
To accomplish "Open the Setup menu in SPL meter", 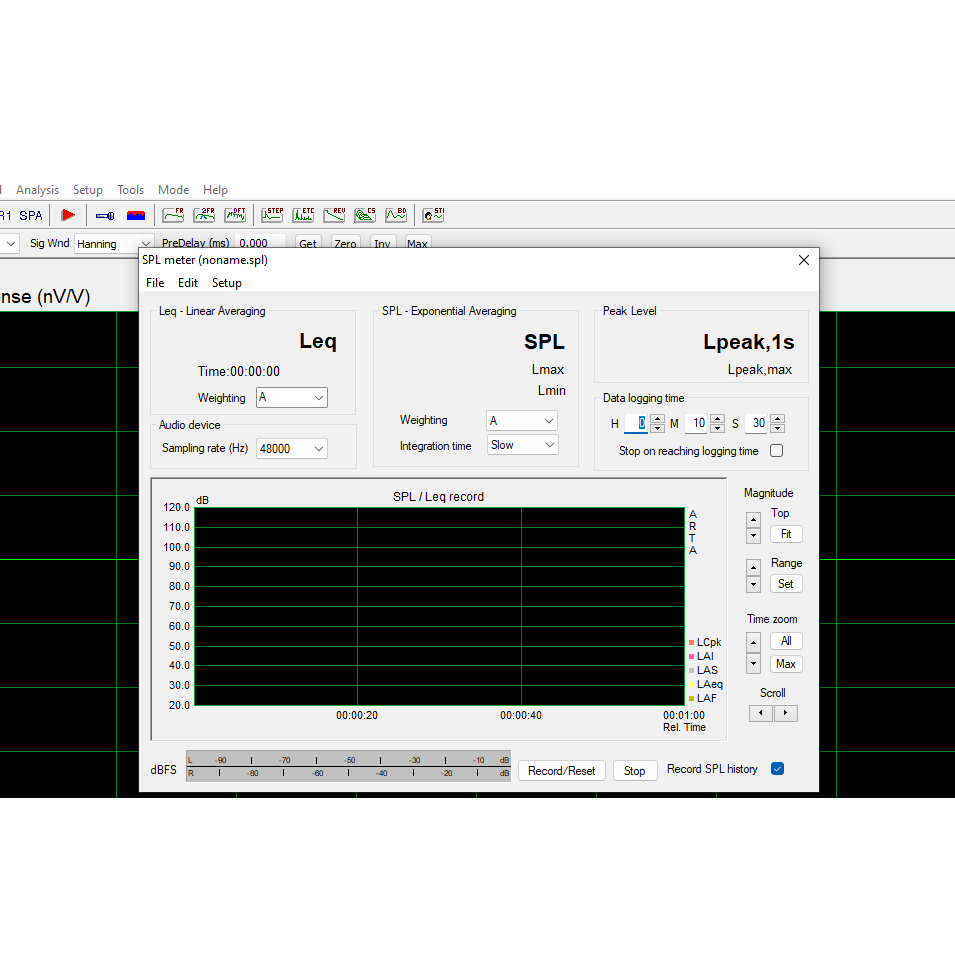I will (226, 282).
